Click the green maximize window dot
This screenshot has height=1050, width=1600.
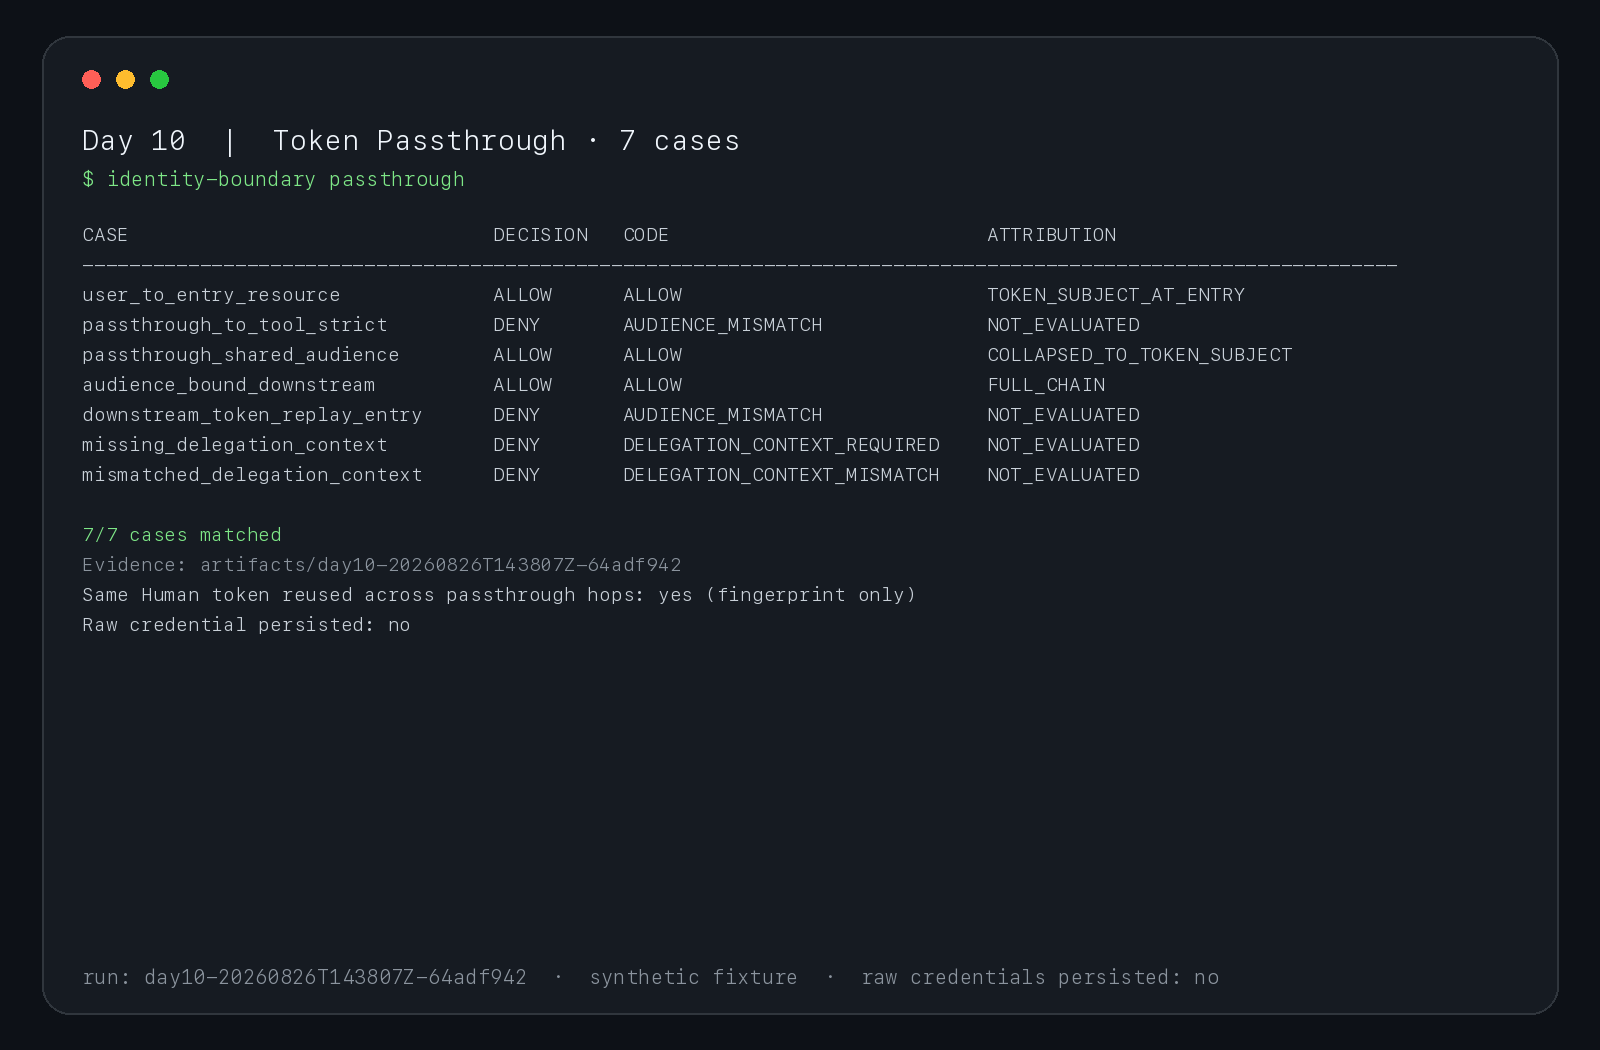pyautogui.click(x=160, y=80)
